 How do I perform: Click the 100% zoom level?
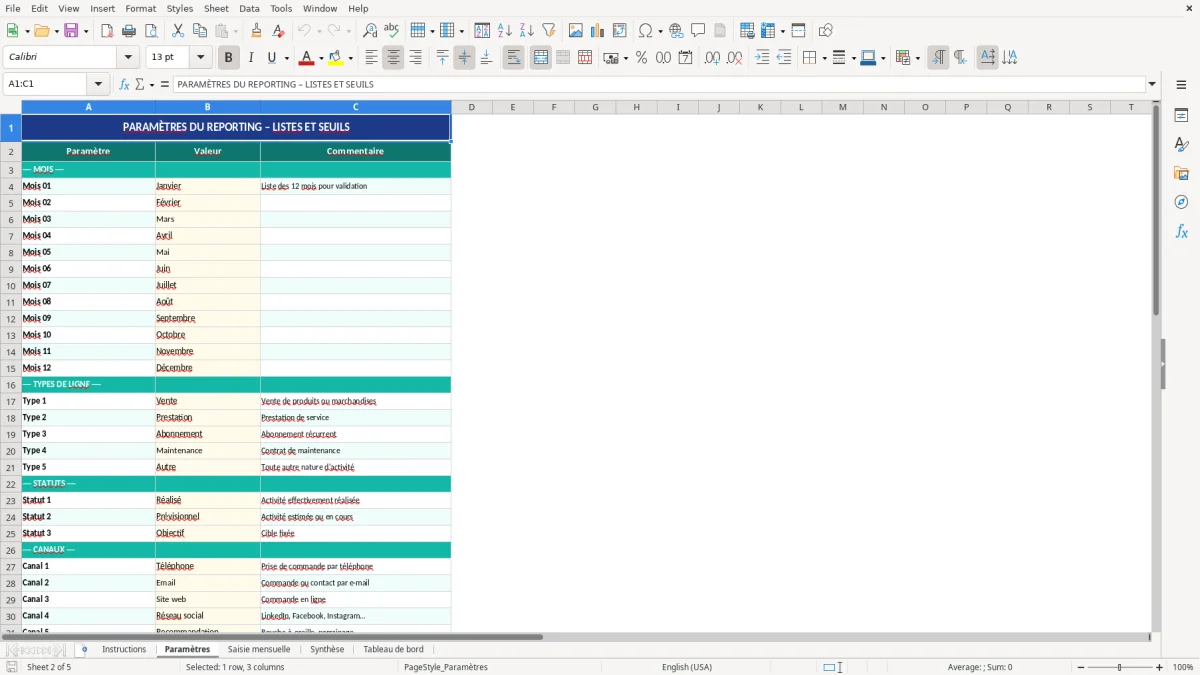point(1183,667)
